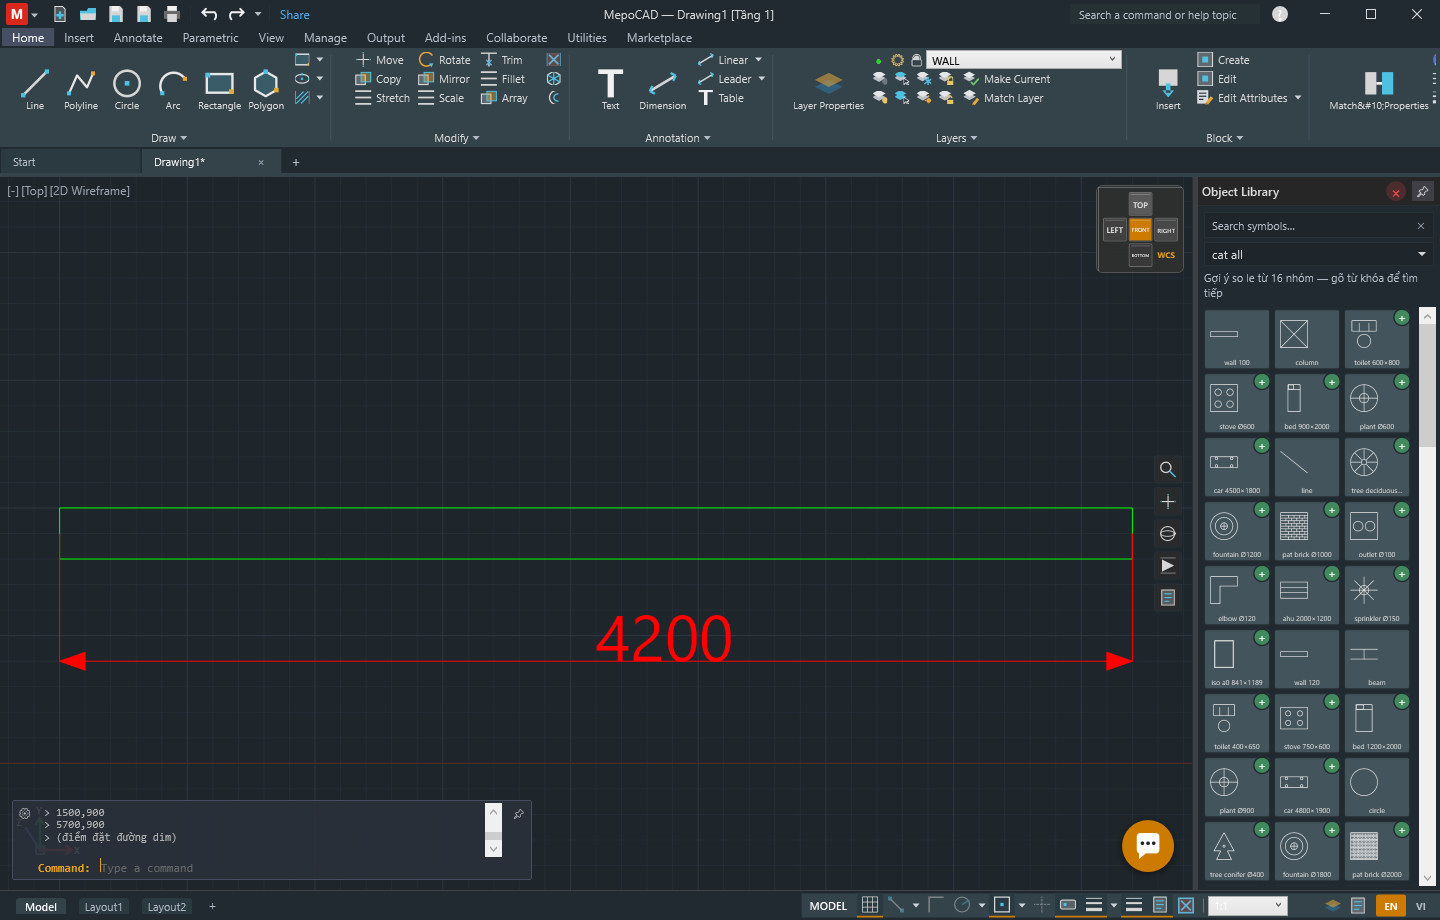Screen dimensions: 1440x920
Task: Click the Match Layer button
Action: (x=1003, y=98)
